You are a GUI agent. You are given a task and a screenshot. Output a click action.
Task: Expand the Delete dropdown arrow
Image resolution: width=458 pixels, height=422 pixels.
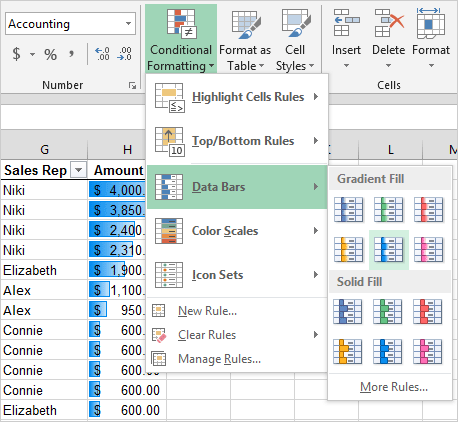point(388,66)
